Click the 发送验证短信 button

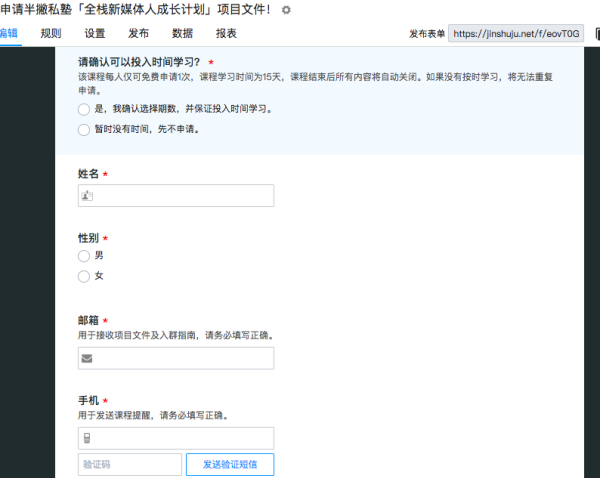[230, 465]
